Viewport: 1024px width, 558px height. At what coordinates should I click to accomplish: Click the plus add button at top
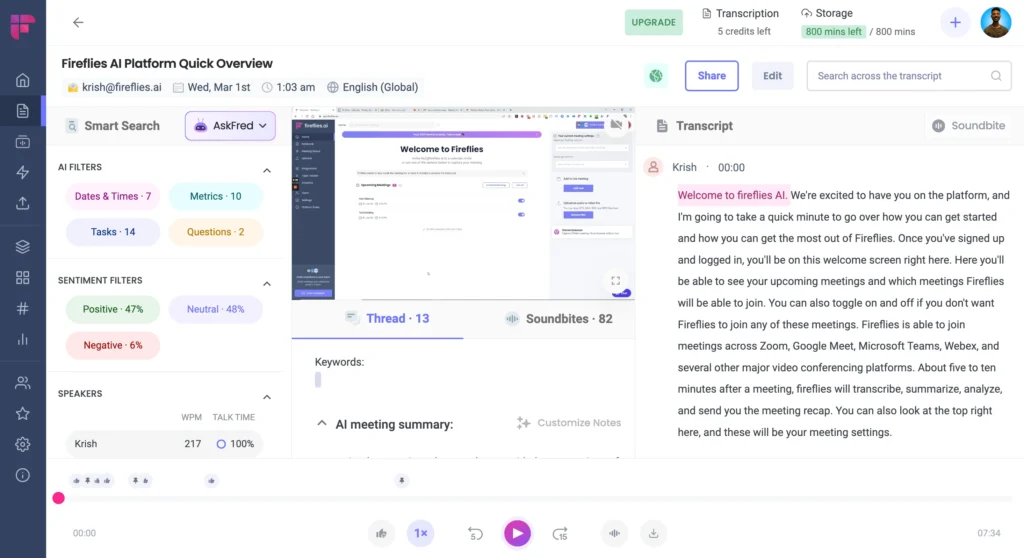click(955, 23)
